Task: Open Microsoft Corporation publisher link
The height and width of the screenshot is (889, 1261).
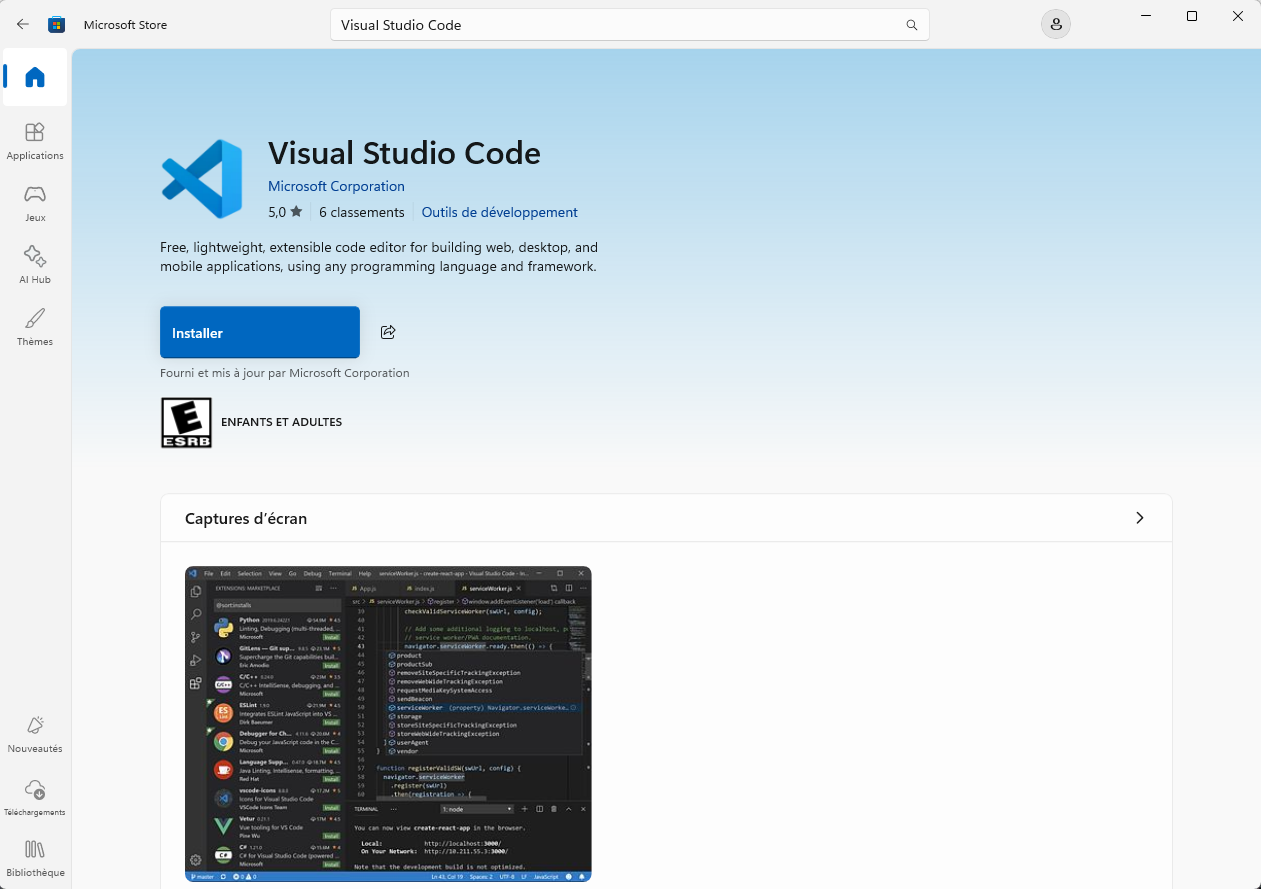Action: tap(336, 186)
